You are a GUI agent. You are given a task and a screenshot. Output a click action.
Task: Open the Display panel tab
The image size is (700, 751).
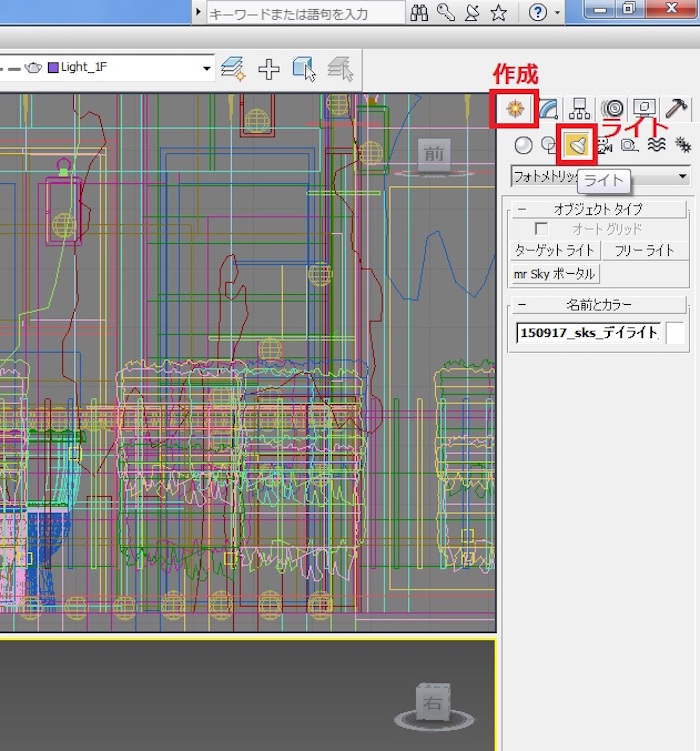tap(644, 108)
